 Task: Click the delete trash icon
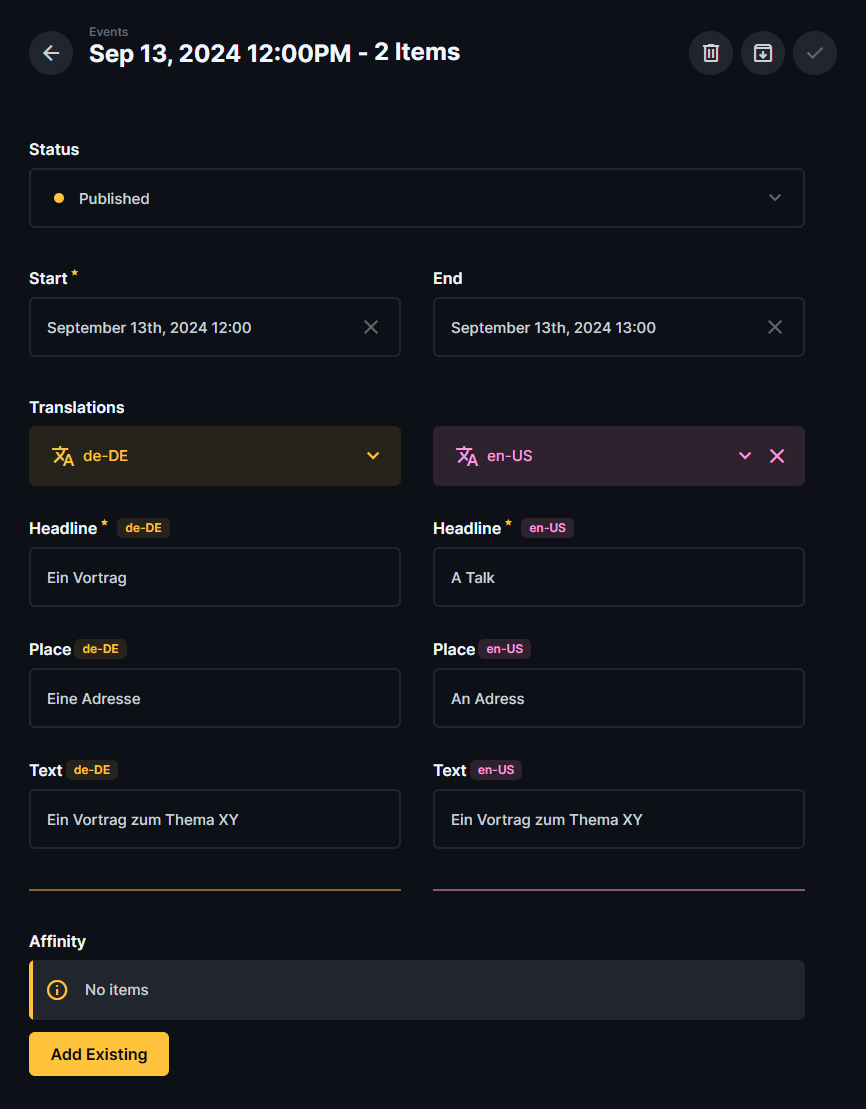pyautogui.click(x=711, y=53)
